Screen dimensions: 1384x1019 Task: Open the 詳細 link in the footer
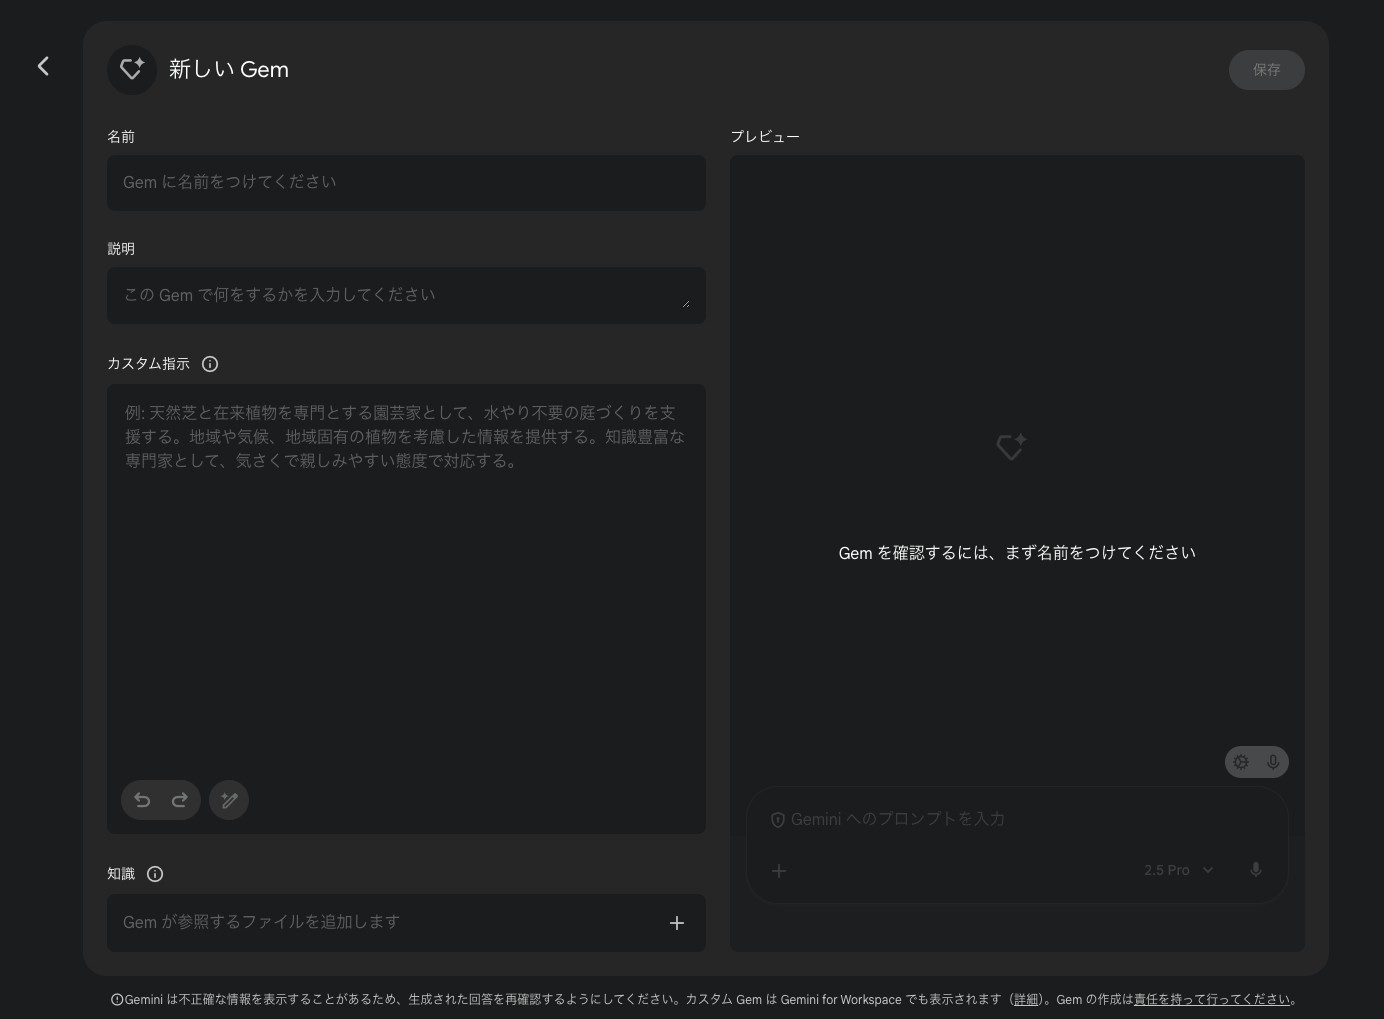point(1026,999)
